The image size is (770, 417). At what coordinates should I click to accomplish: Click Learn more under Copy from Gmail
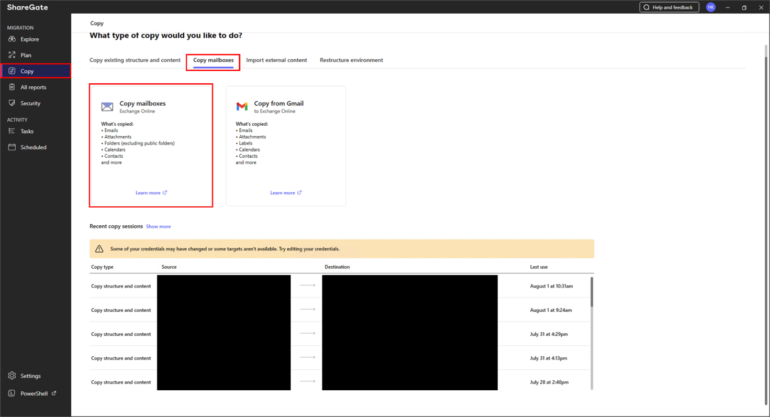coord(285,192)
